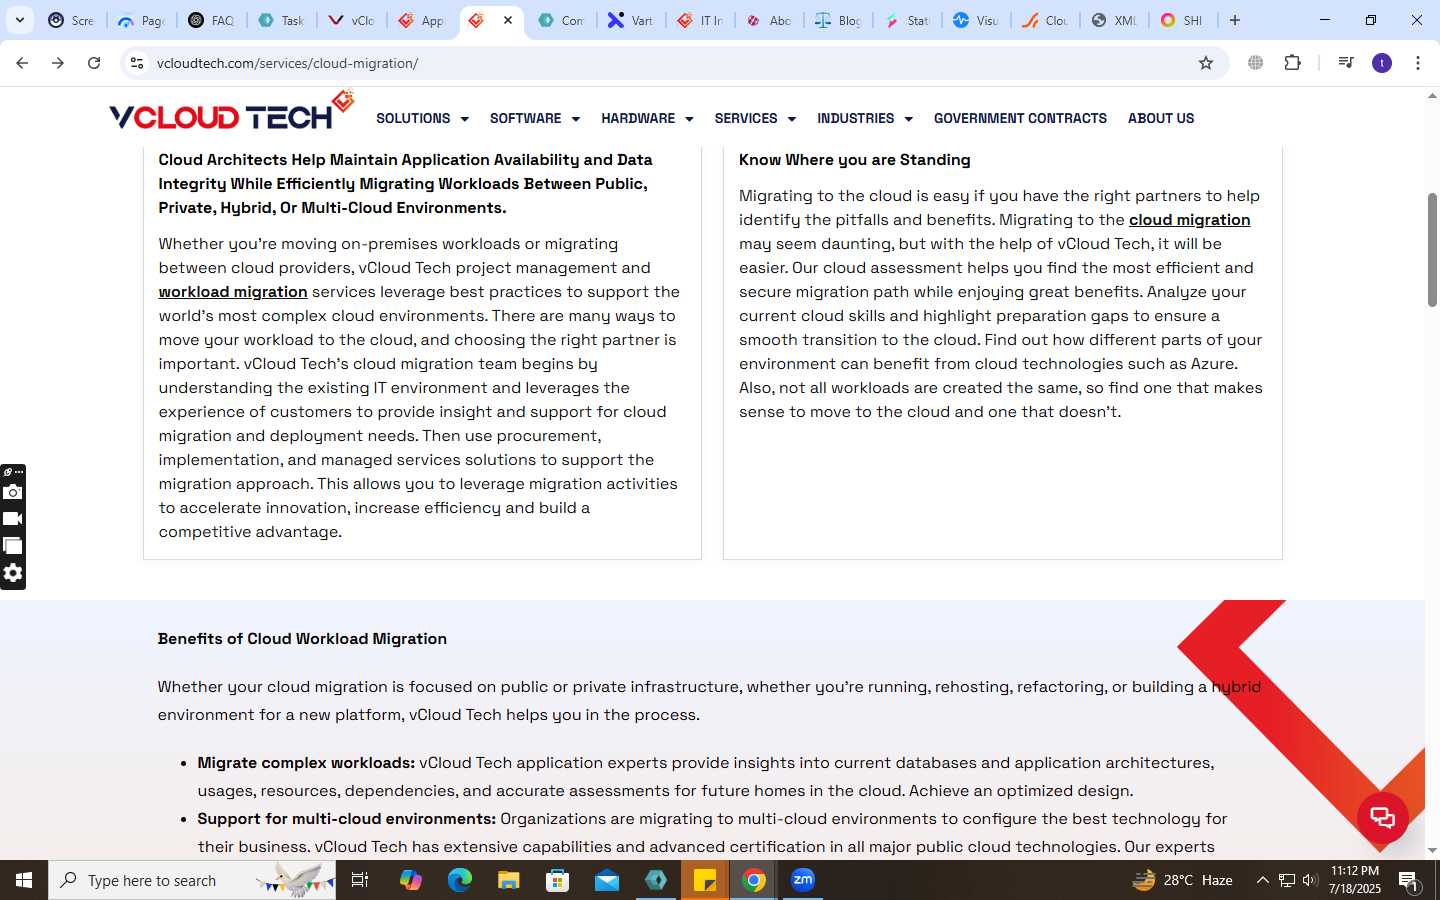Switch to the 'XML' browser tab
The width and height of the screenshot is (1440, 900).
[1113, 20]
